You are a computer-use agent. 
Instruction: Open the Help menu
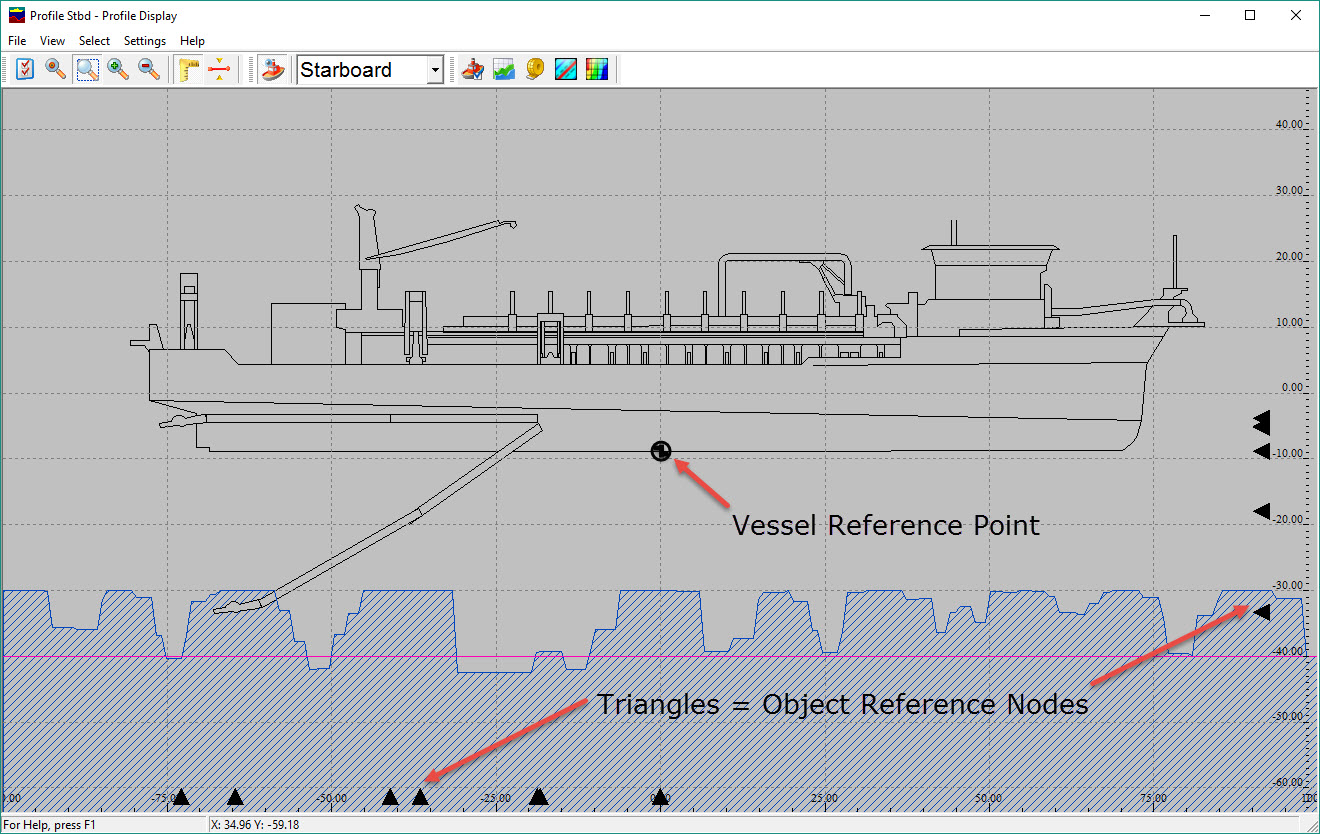point(192,41)
